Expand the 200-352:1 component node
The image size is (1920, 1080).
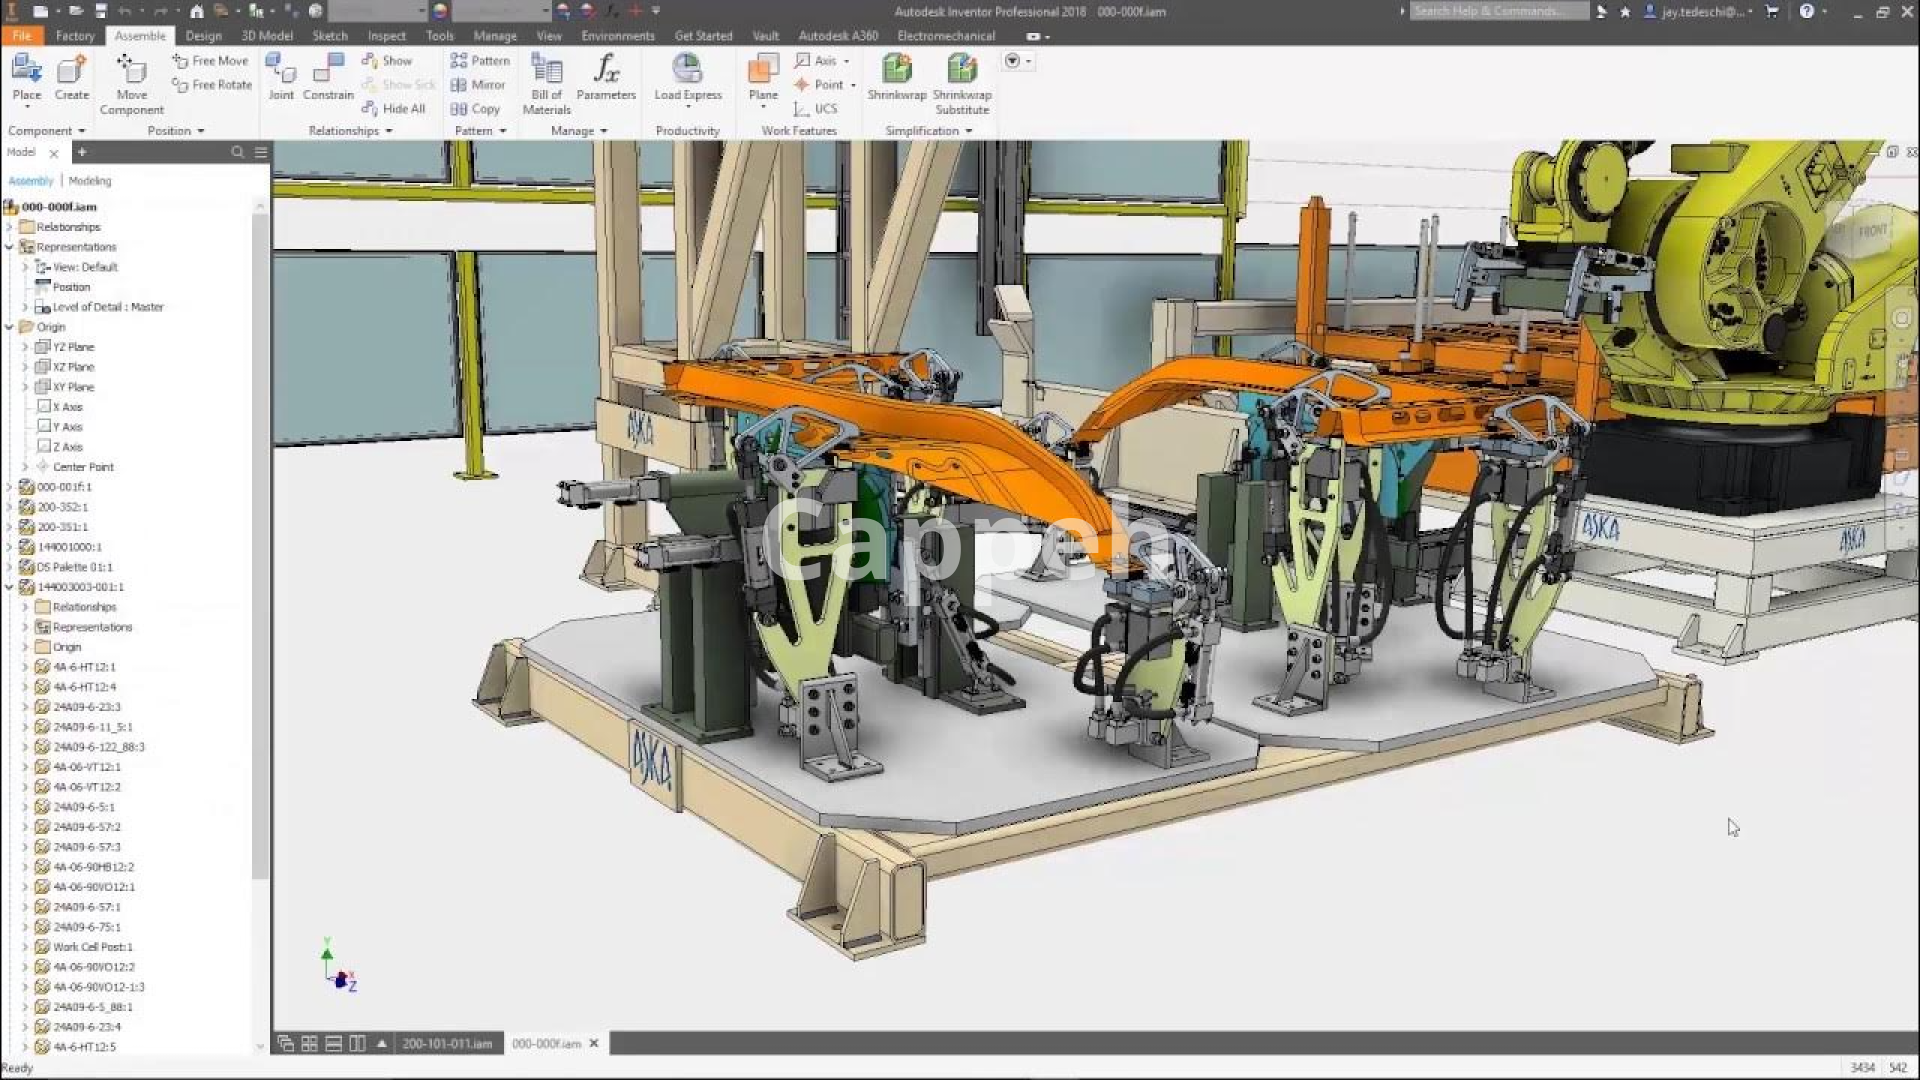pos(10,507)
